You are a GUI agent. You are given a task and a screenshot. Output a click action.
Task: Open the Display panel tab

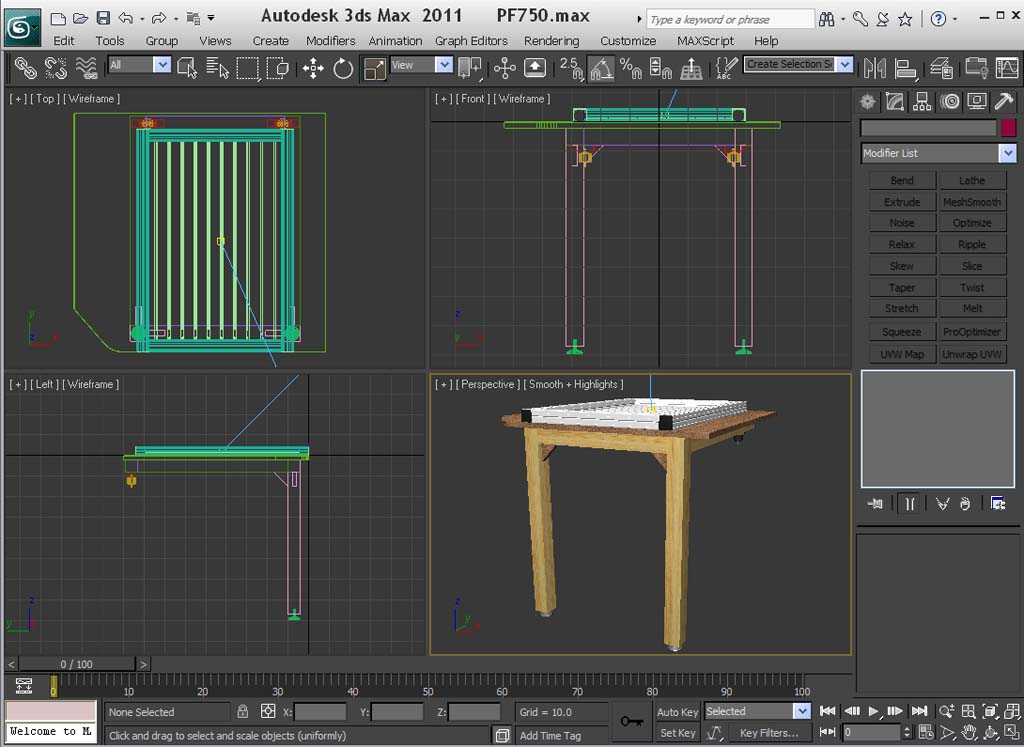tap(977, 101)
